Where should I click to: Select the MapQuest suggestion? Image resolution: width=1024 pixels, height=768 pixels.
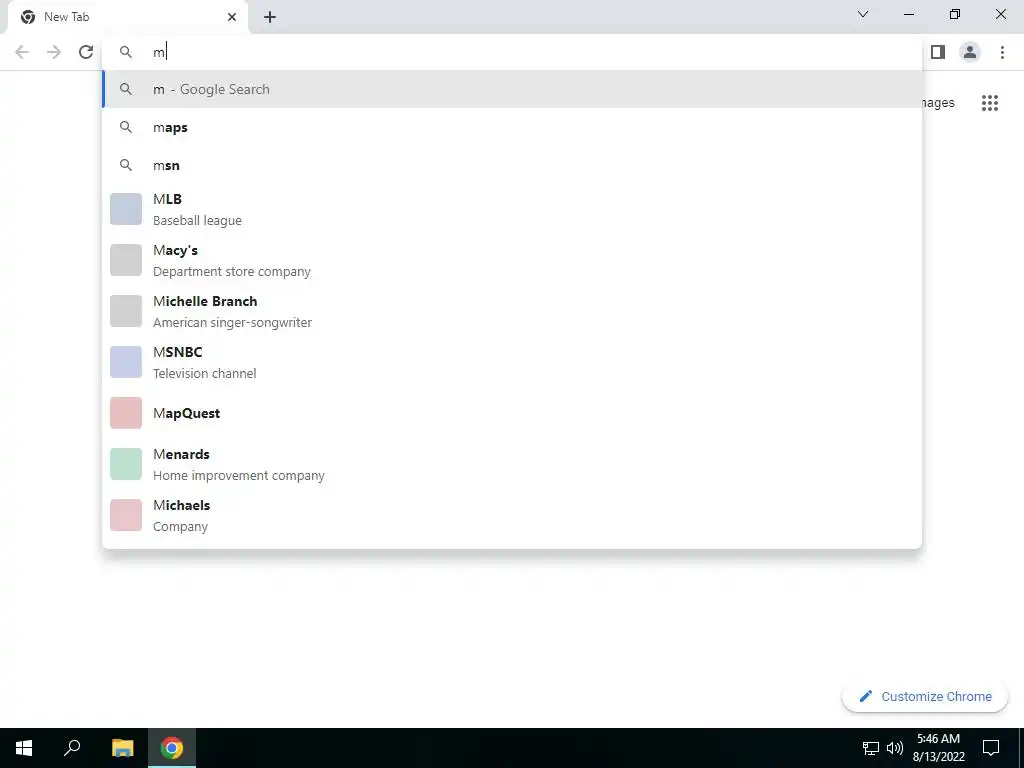(512, 413)
